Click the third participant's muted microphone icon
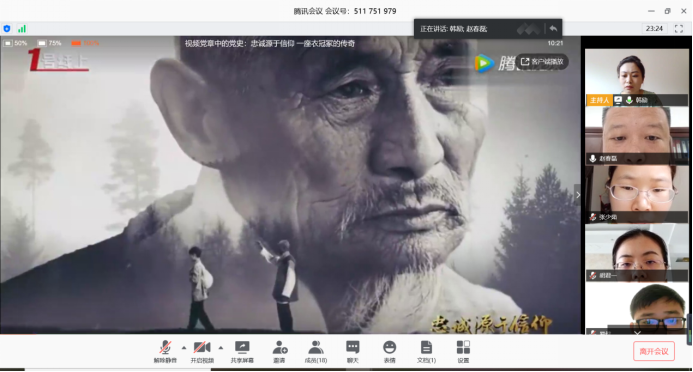The width and height of the screenshot is (693, 372). click(x=593, y=217)
